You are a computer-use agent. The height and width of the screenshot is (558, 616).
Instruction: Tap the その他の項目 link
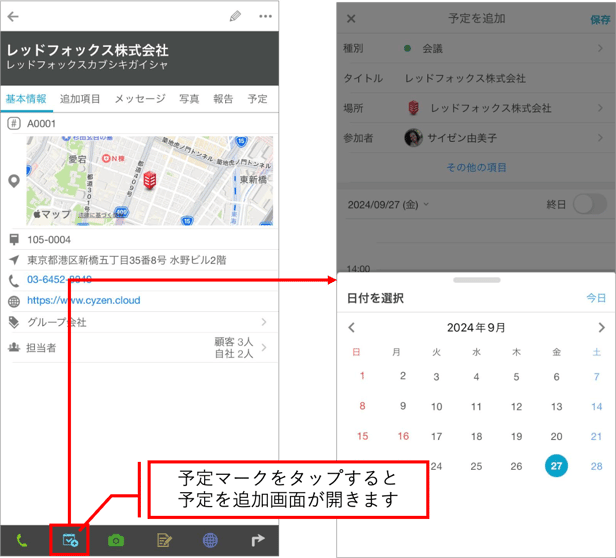coord(476,167)
